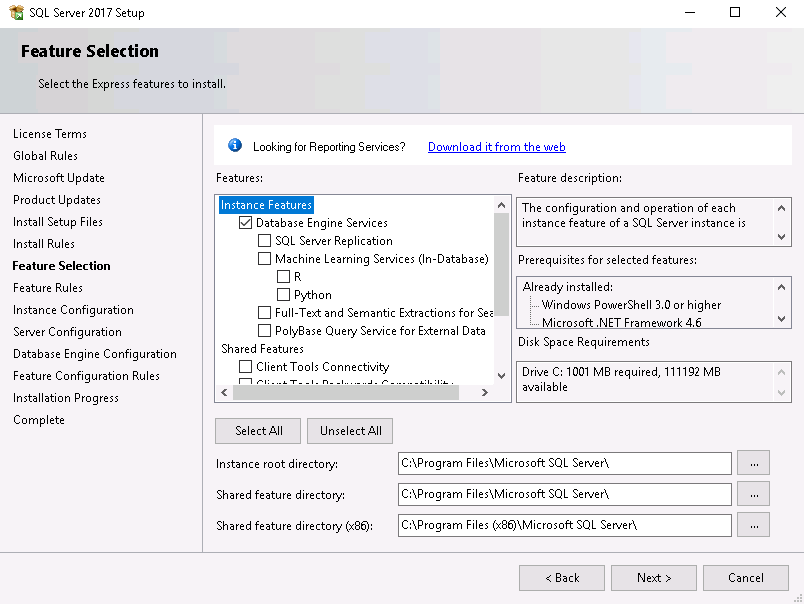Browse for Shared feature directory (x86)

[754, 525]
